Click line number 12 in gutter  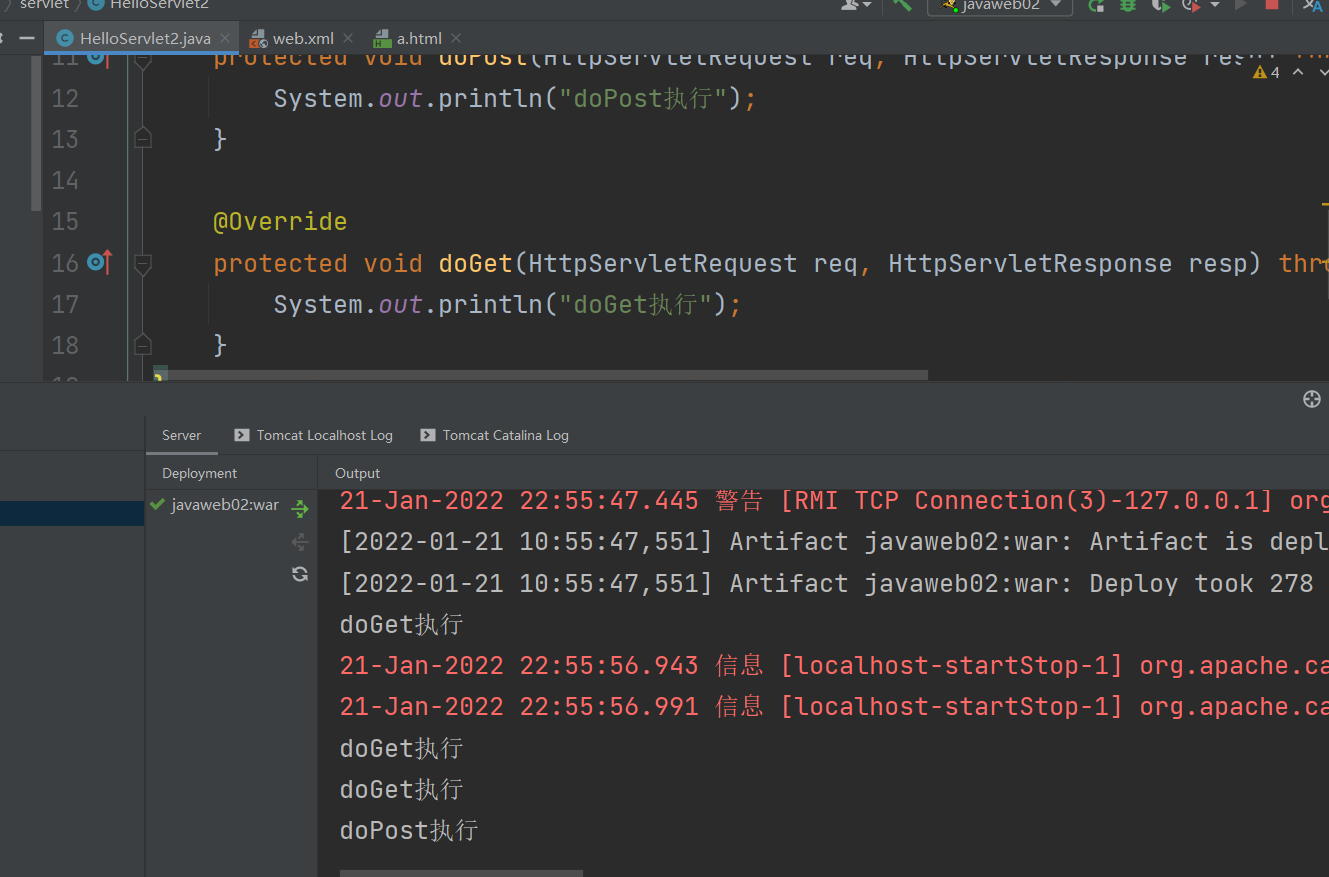(65, 98)
